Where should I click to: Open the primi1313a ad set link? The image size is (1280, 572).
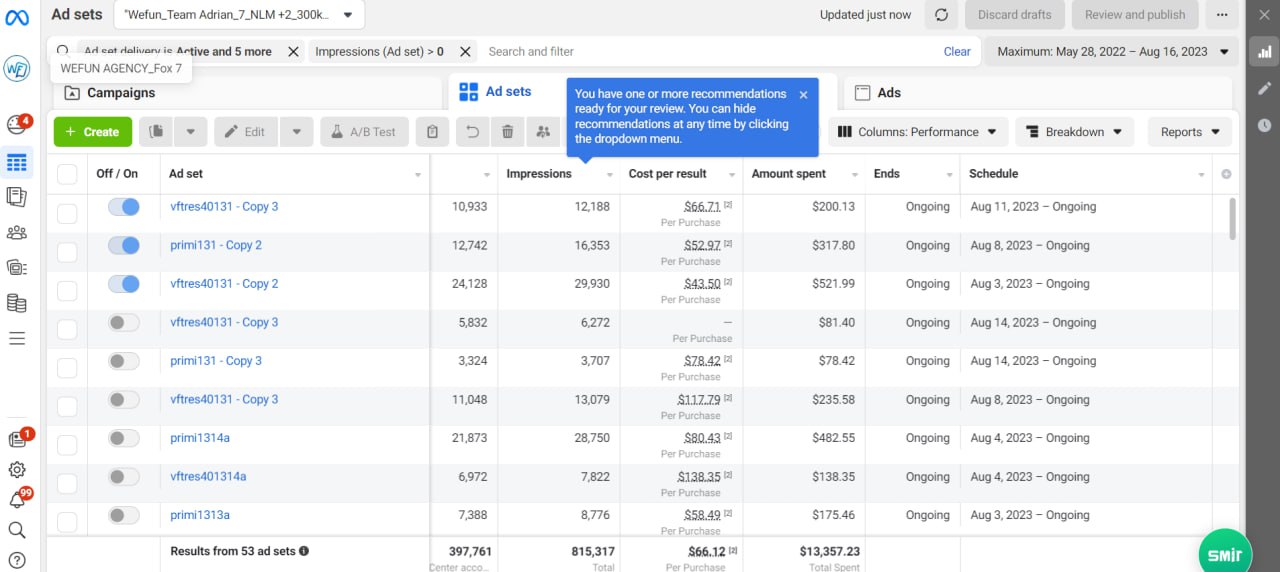pyautogui.click(x=200, y=515)
